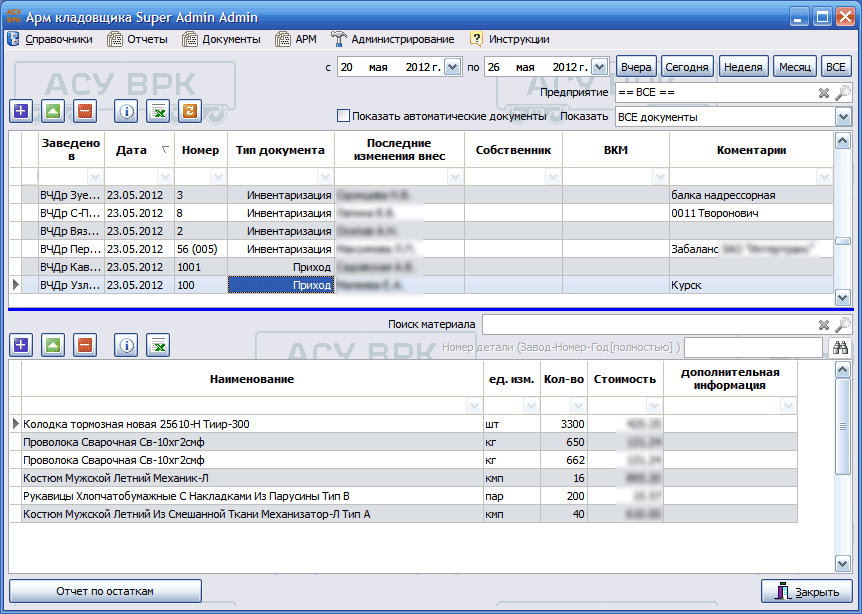
Task: Open the start date calendar dropdown
Action: tap(452, 67)
